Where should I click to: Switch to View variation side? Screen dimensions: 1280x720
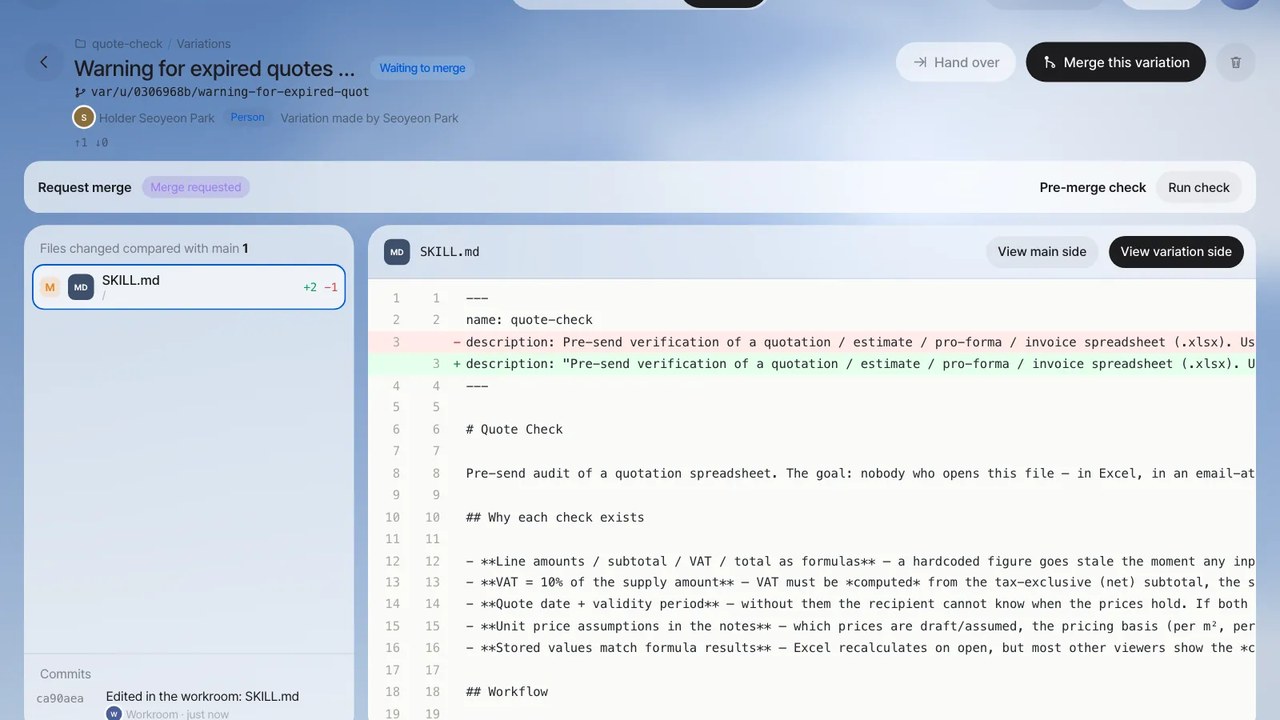point(1176,252)
